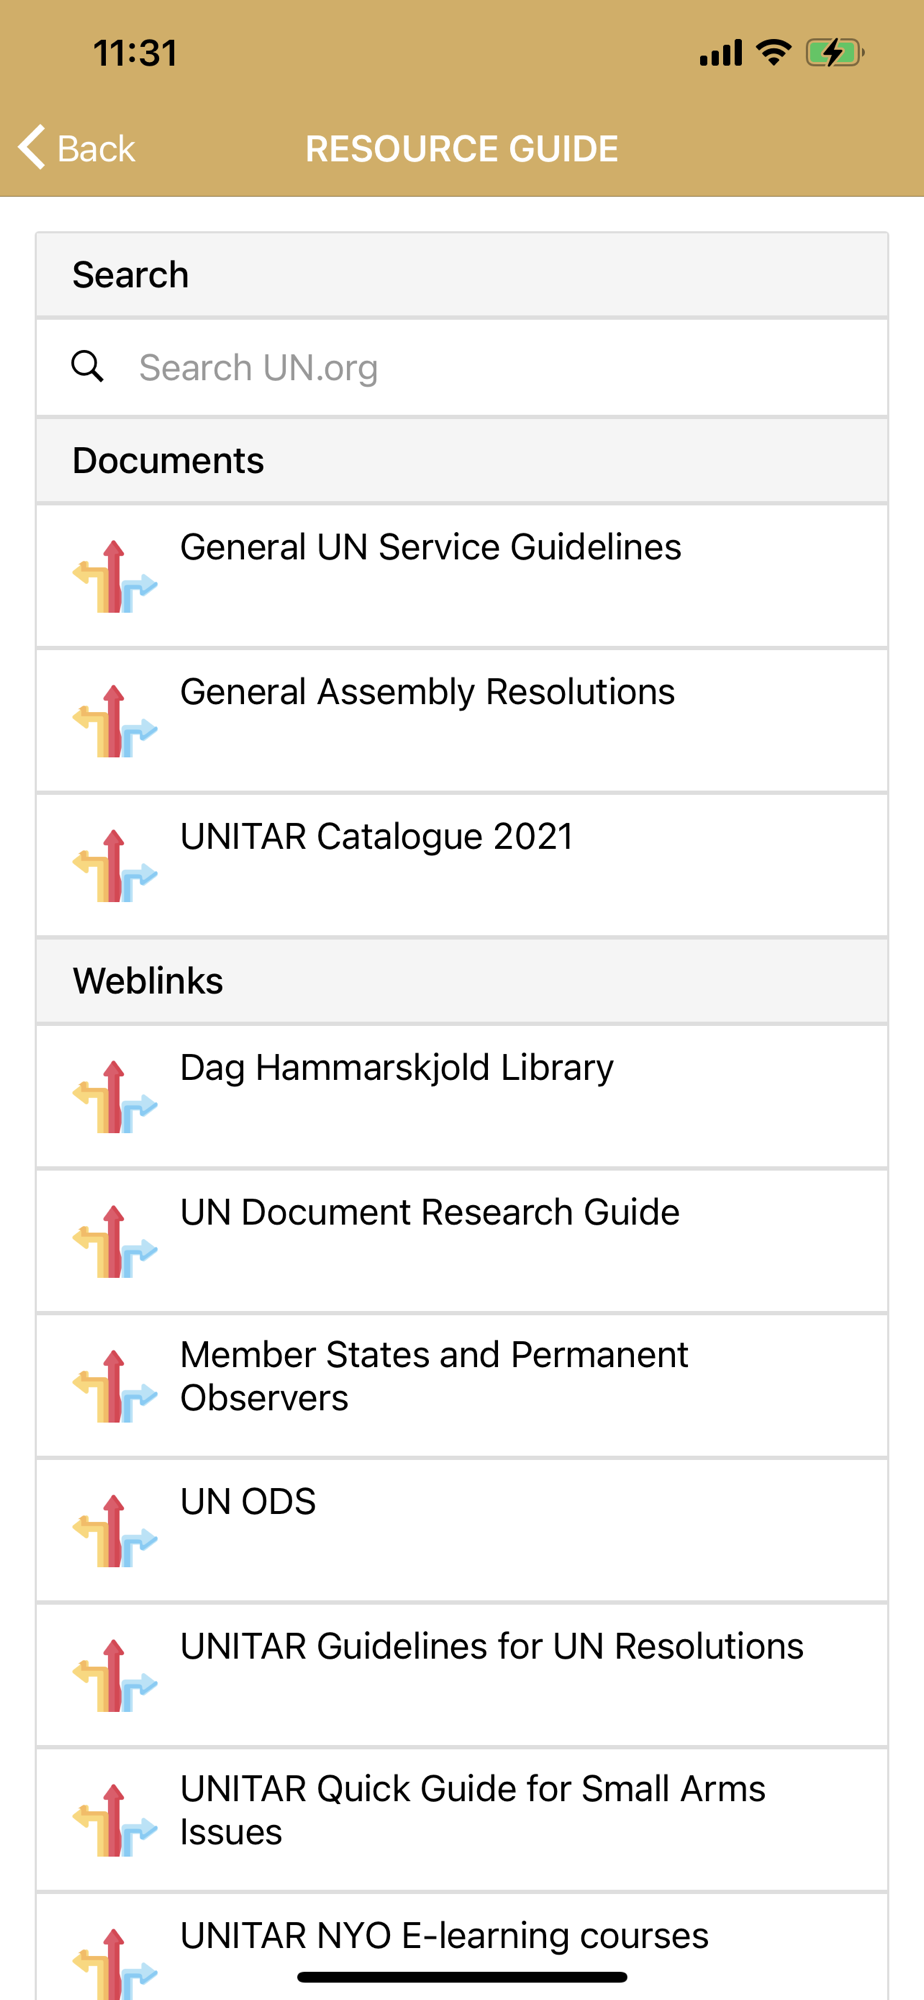The image size is (924, 2000).
Task: Open General UN Service Guidelines document
Action: (462, 576)
